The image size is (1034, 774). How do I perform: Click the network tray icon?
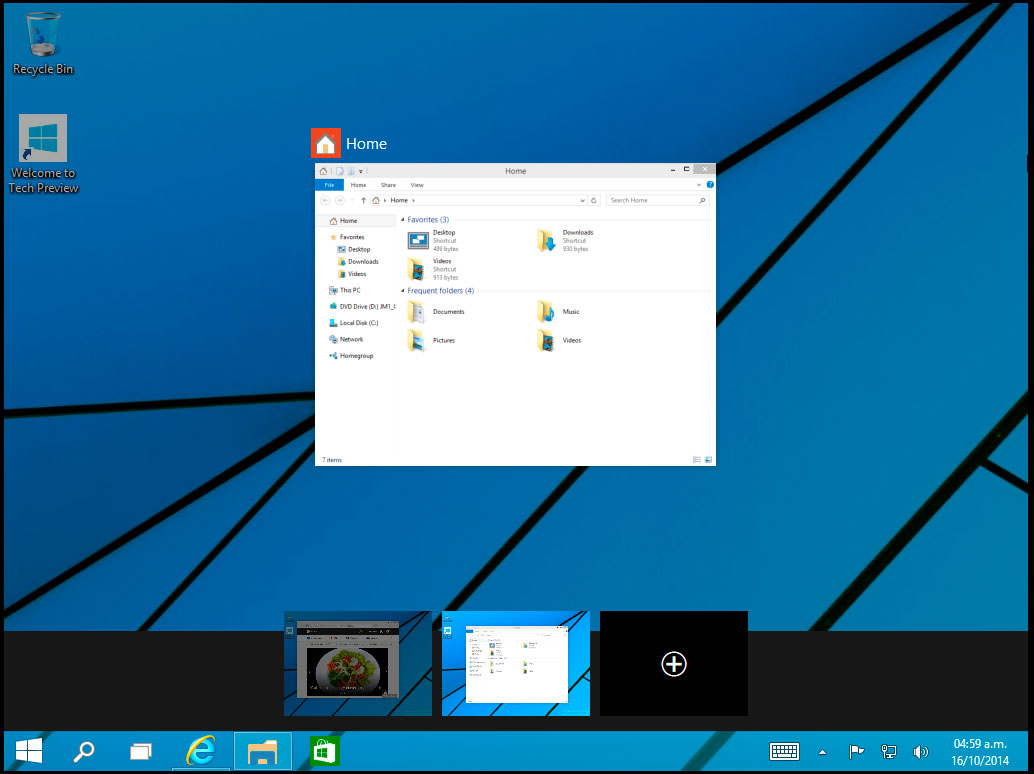888,752
